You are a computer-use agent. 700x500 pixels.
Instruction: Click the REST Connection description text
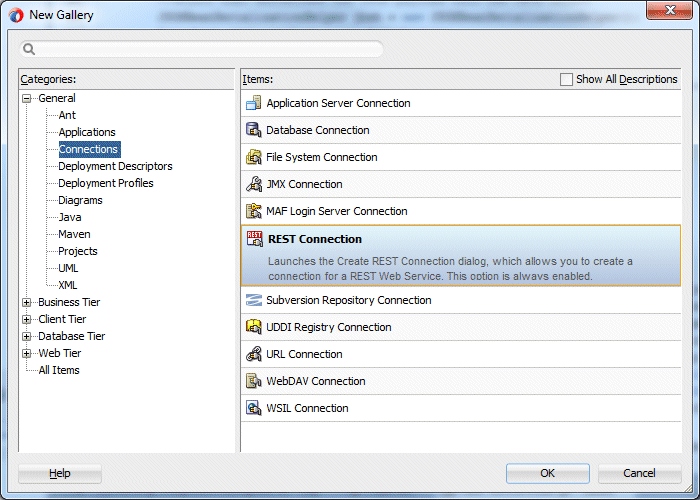click(450, 269)
